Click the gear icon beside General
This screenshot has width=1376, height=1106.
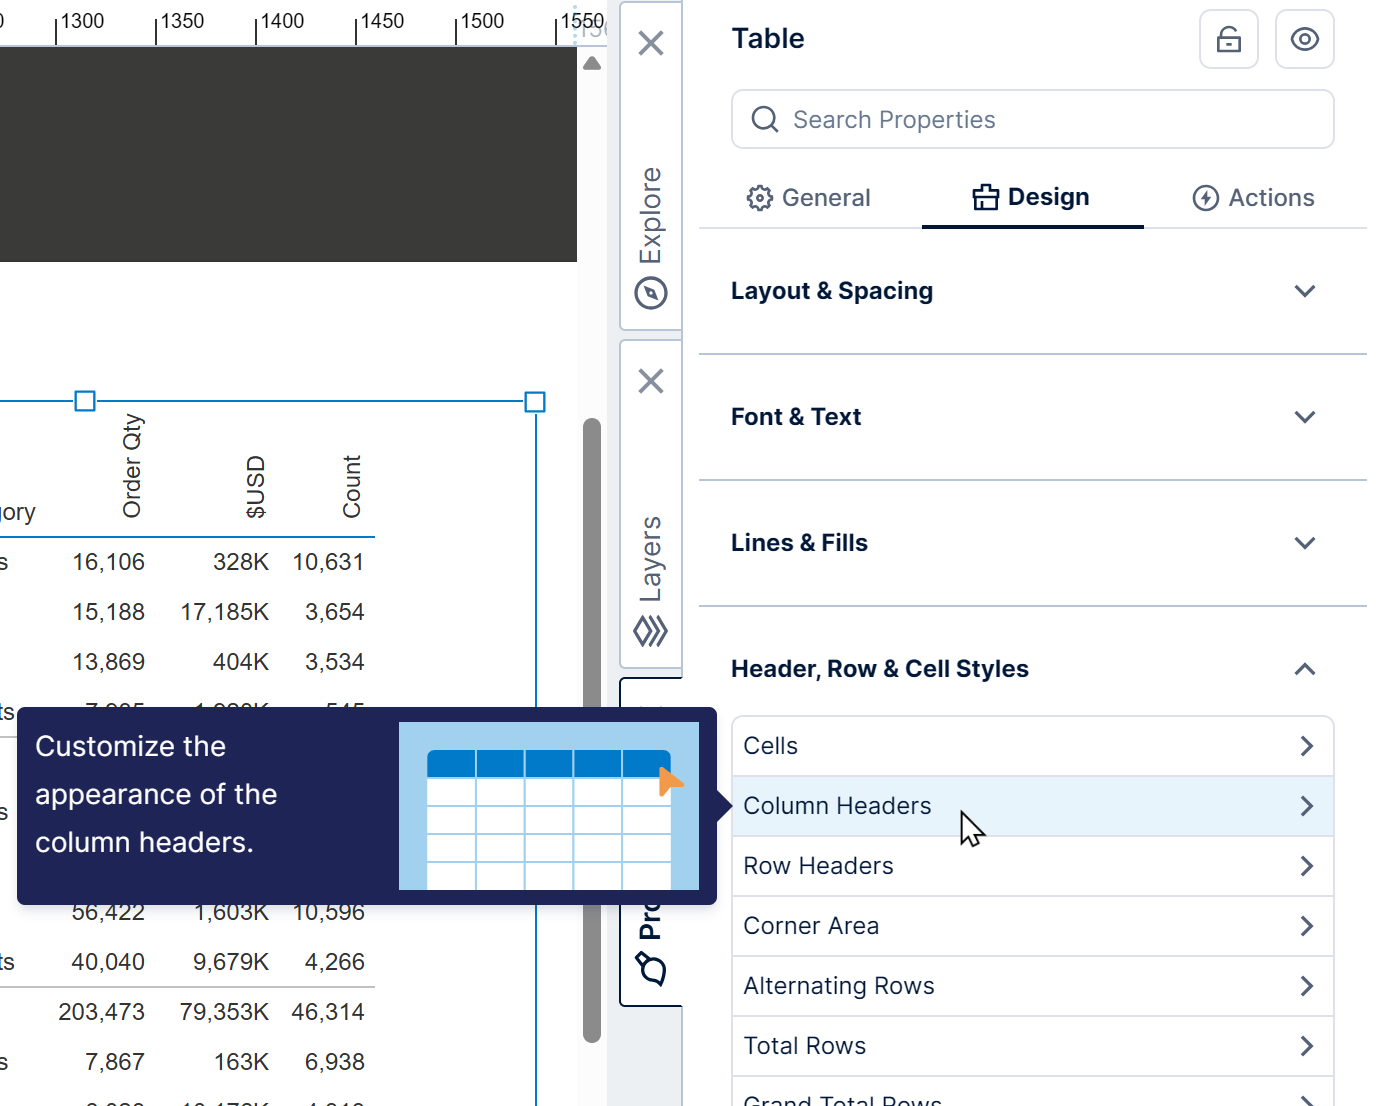(760, 197)
